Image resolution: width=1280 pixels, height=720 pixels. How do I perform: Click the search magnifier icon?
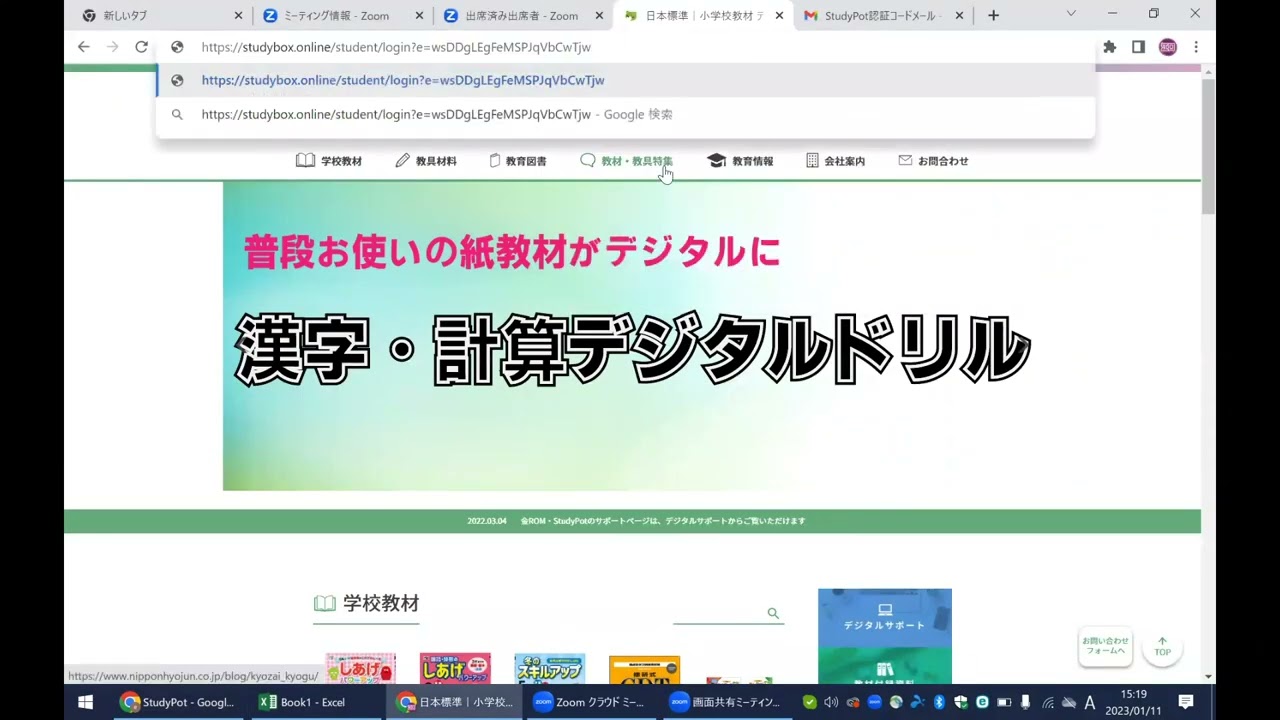pos(773,613)
